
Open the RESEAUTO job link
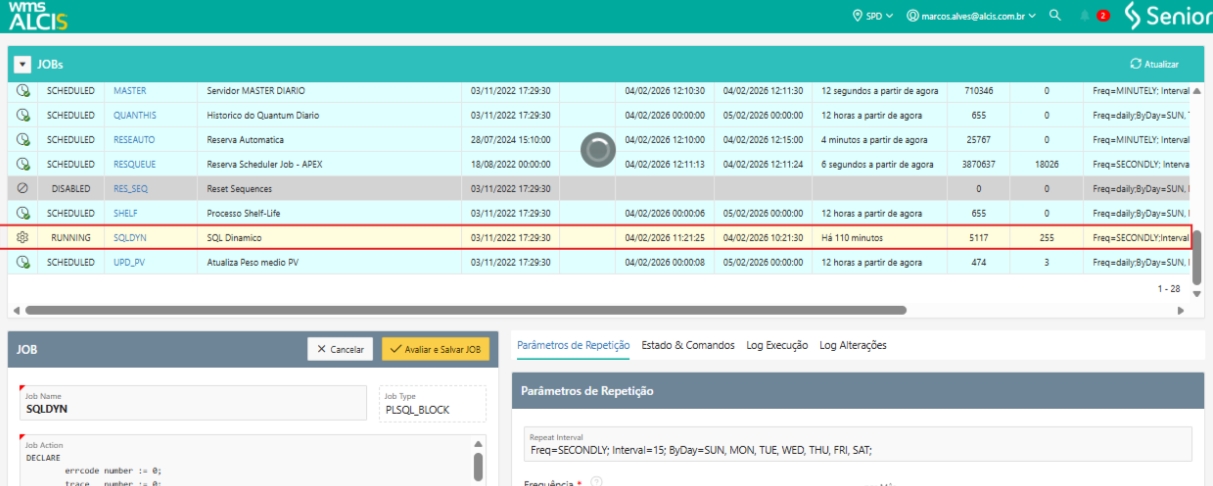pyautogui.click(x=134, y=140)
